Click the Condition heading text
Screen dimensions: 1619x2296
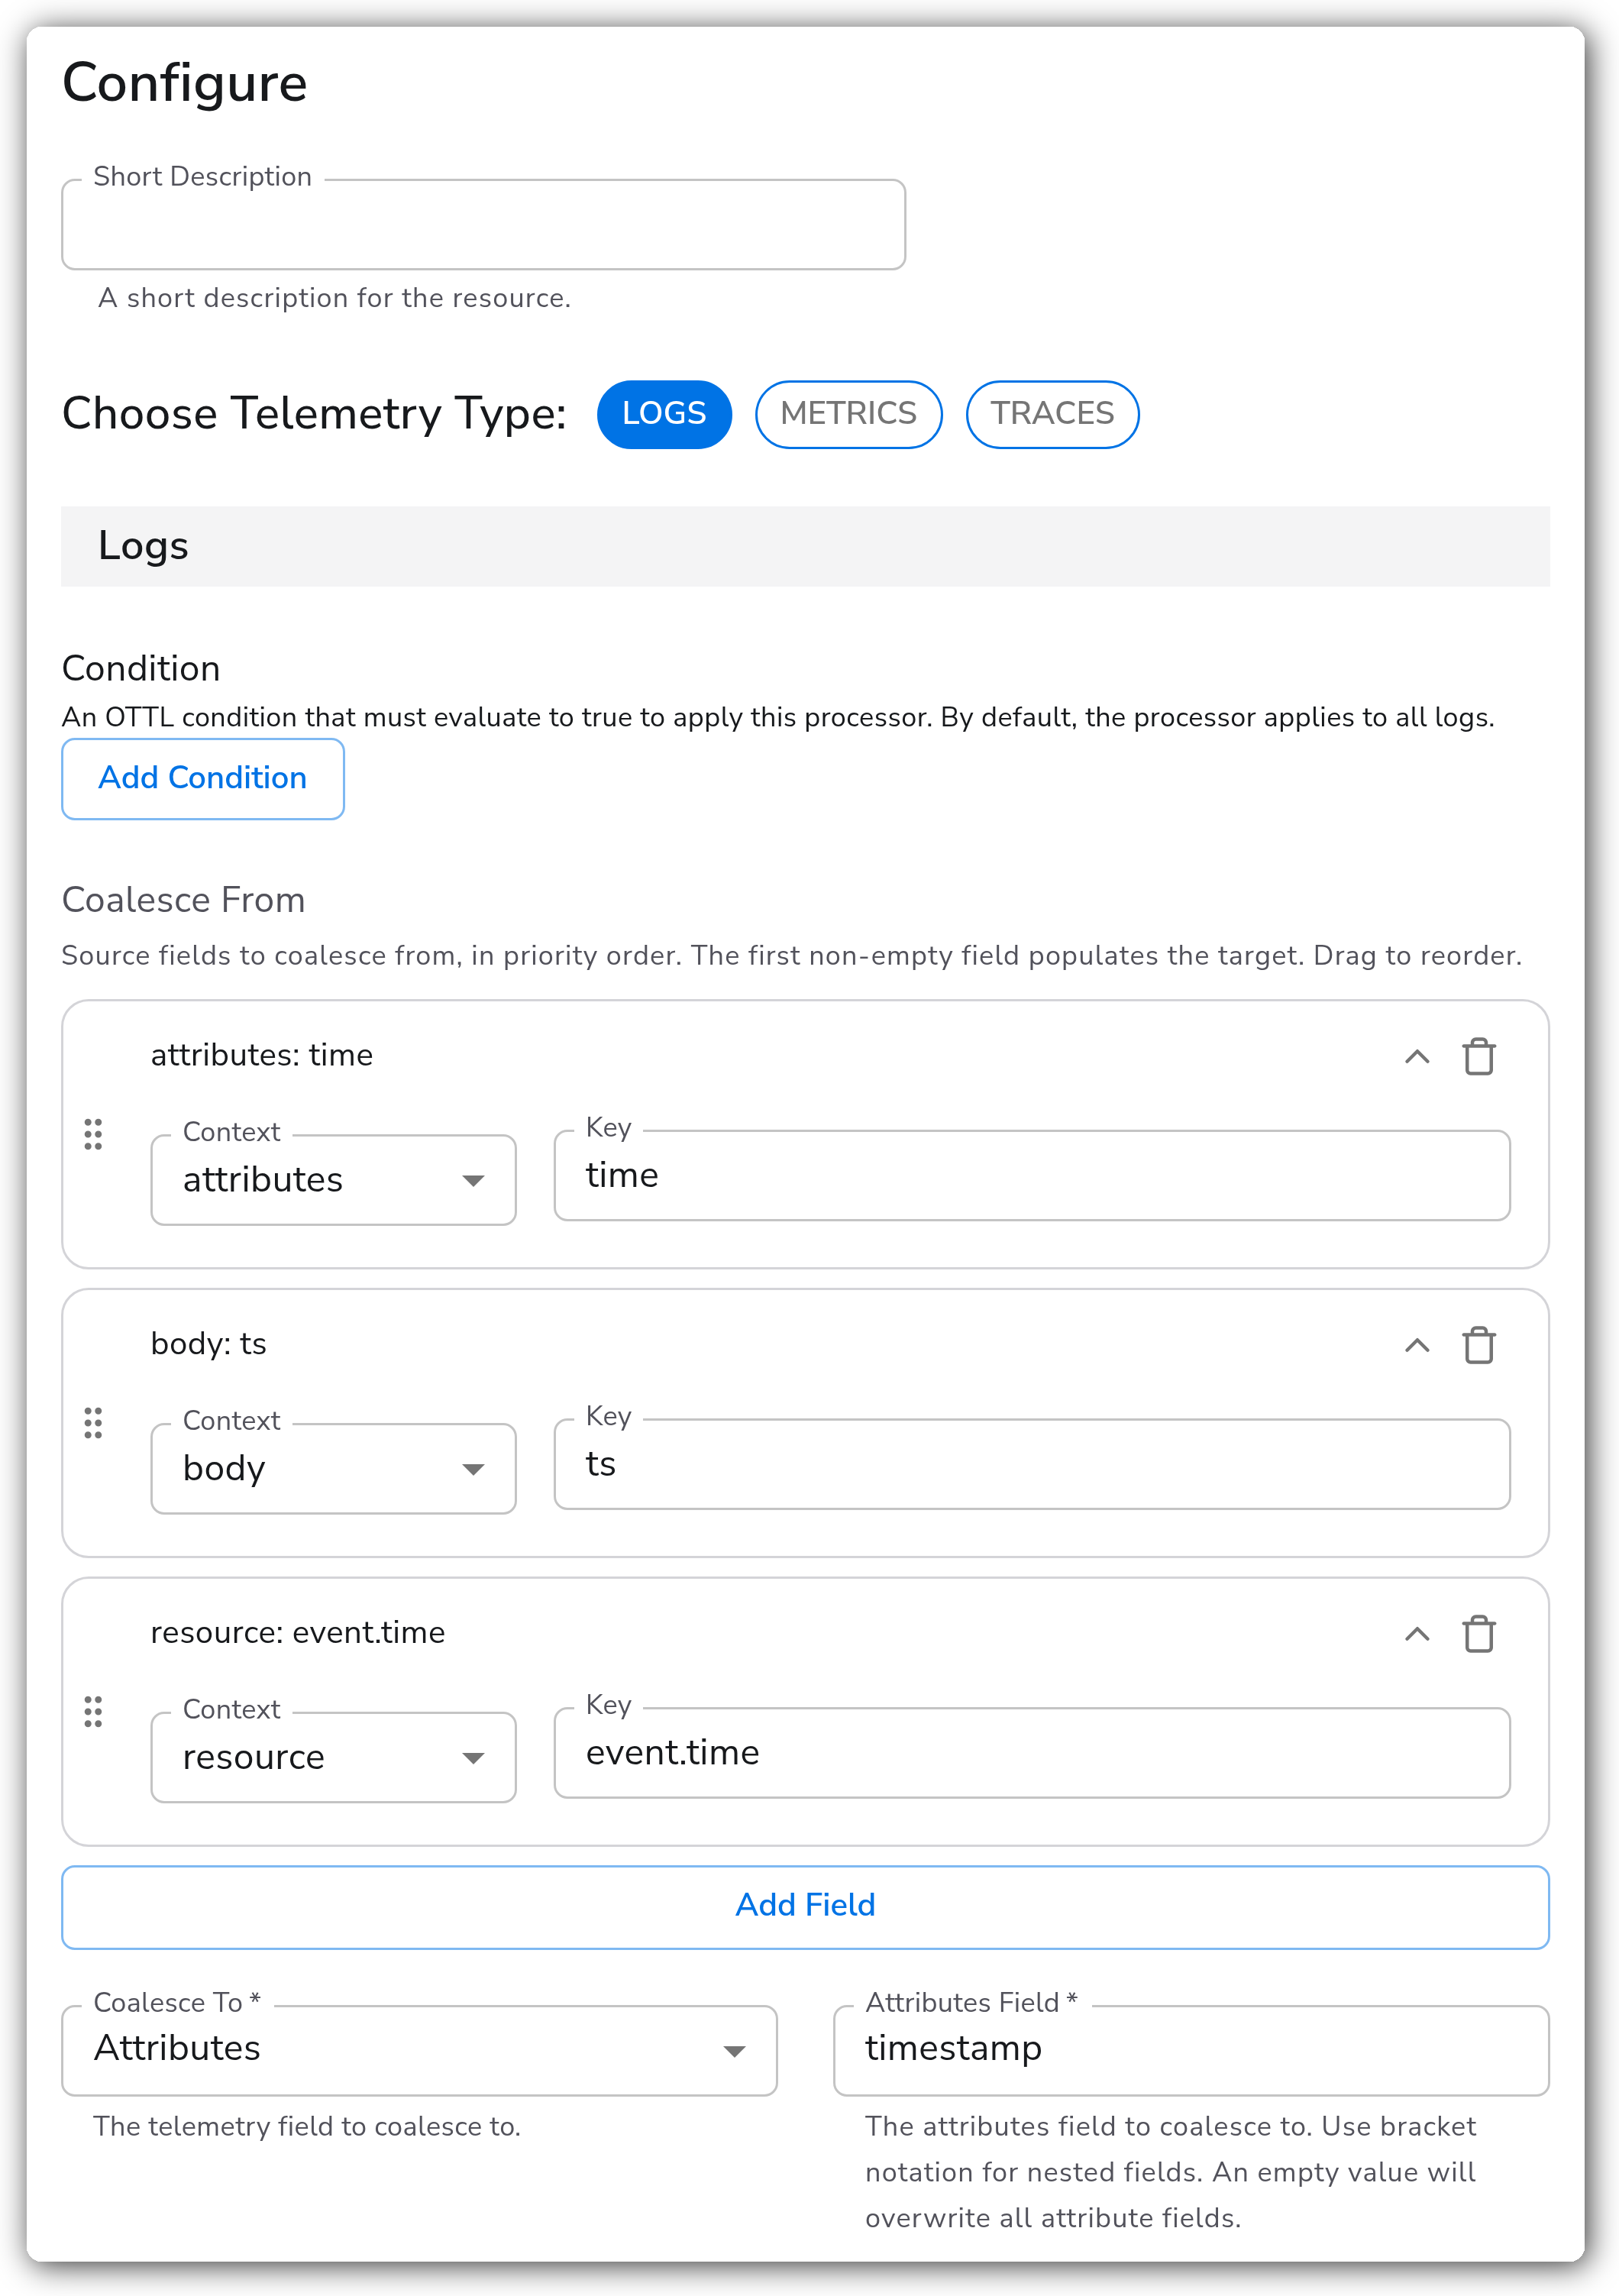click(x=141, y=668)
